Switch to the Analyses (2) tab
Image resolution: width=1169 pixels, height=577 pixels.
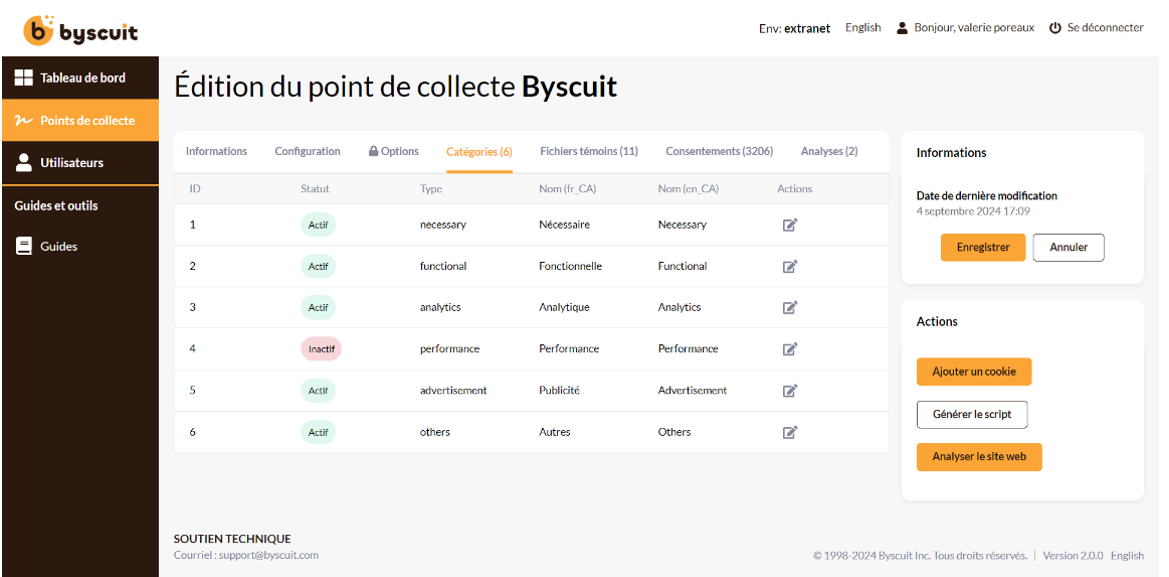pos(829,151)
